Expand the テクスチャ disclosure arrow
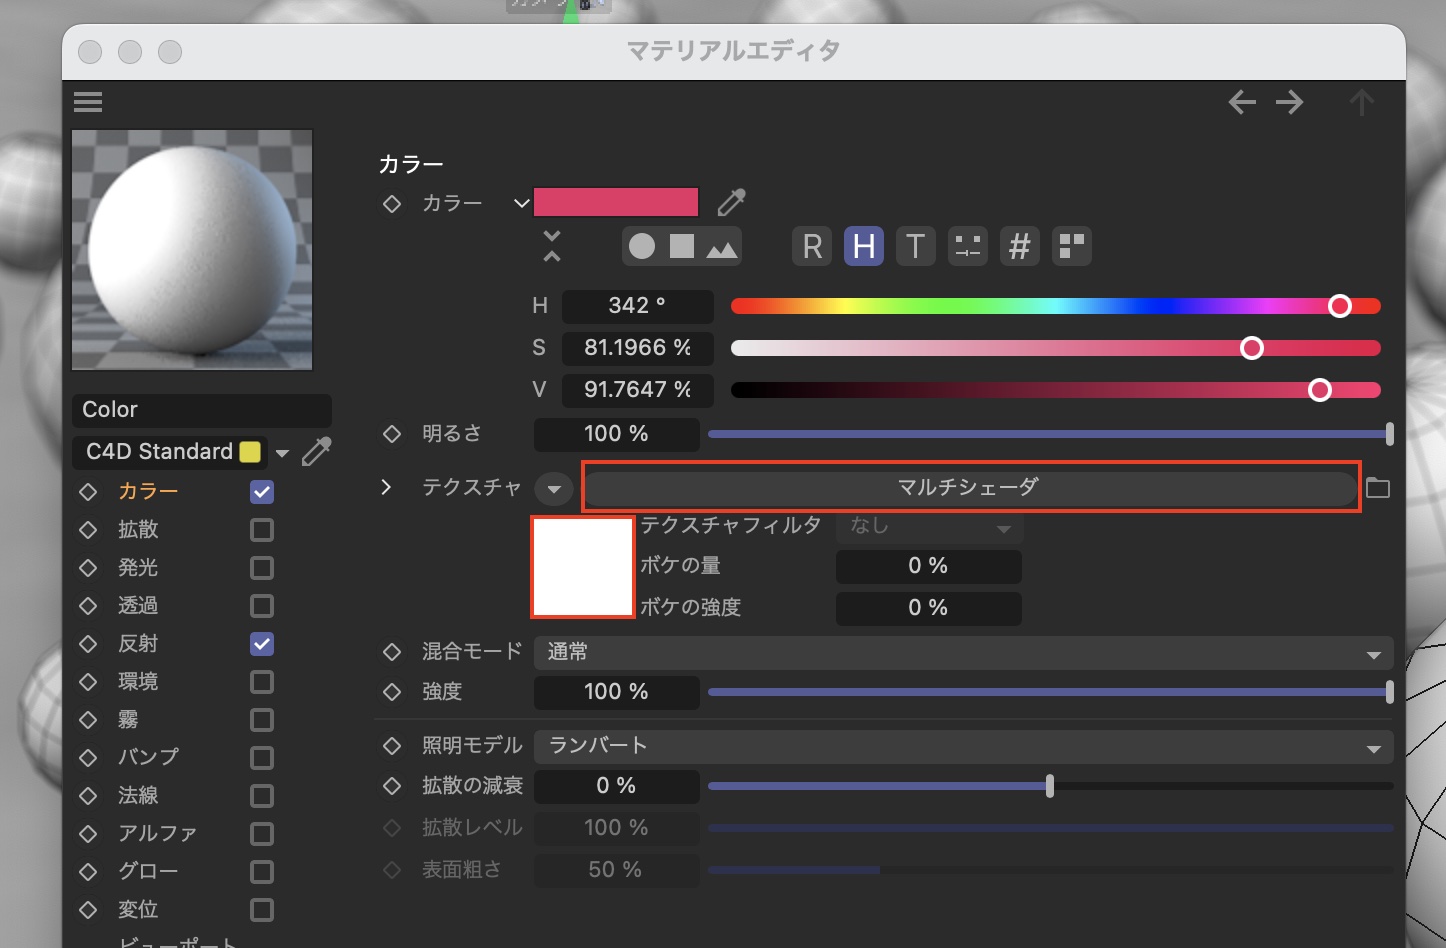 pyautogui.click(x=386, y=487)
